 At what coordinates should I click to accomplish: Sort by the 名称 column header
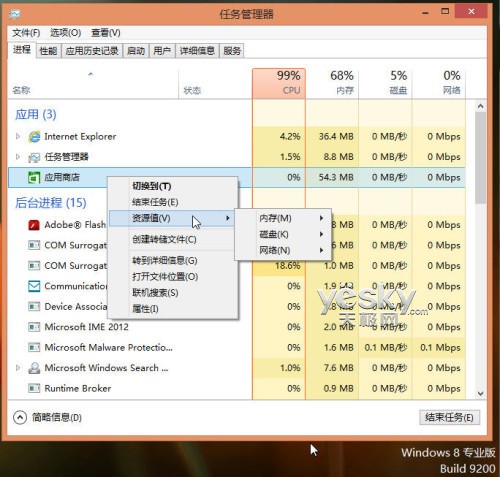[93, 83]
